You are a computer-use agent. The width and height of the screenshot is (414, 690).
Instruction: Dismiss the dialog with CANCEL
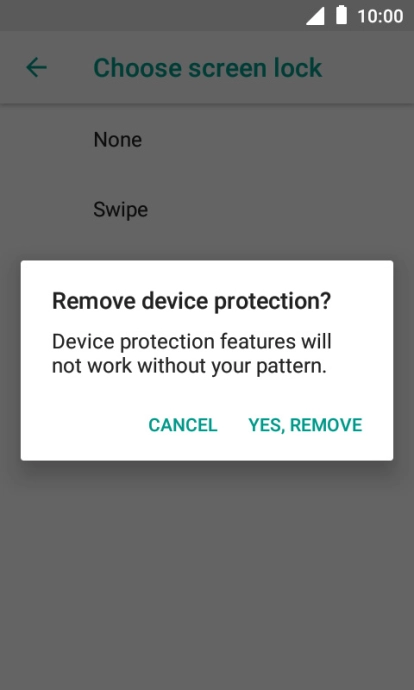click(x=183, y=425)
